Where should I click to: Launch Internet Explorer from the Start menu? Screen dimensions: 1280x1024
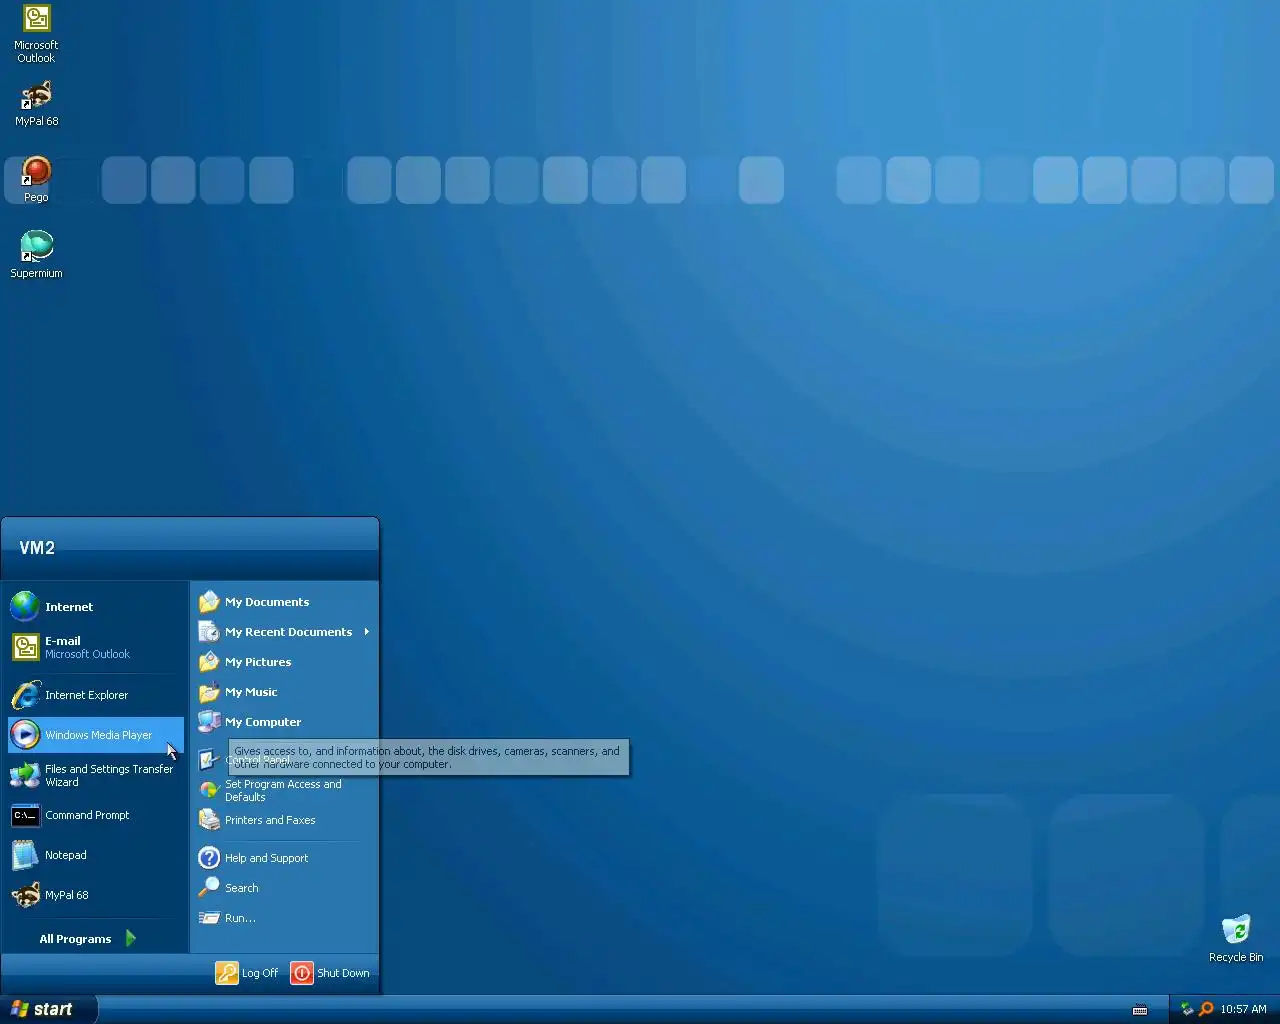[96, 695]
